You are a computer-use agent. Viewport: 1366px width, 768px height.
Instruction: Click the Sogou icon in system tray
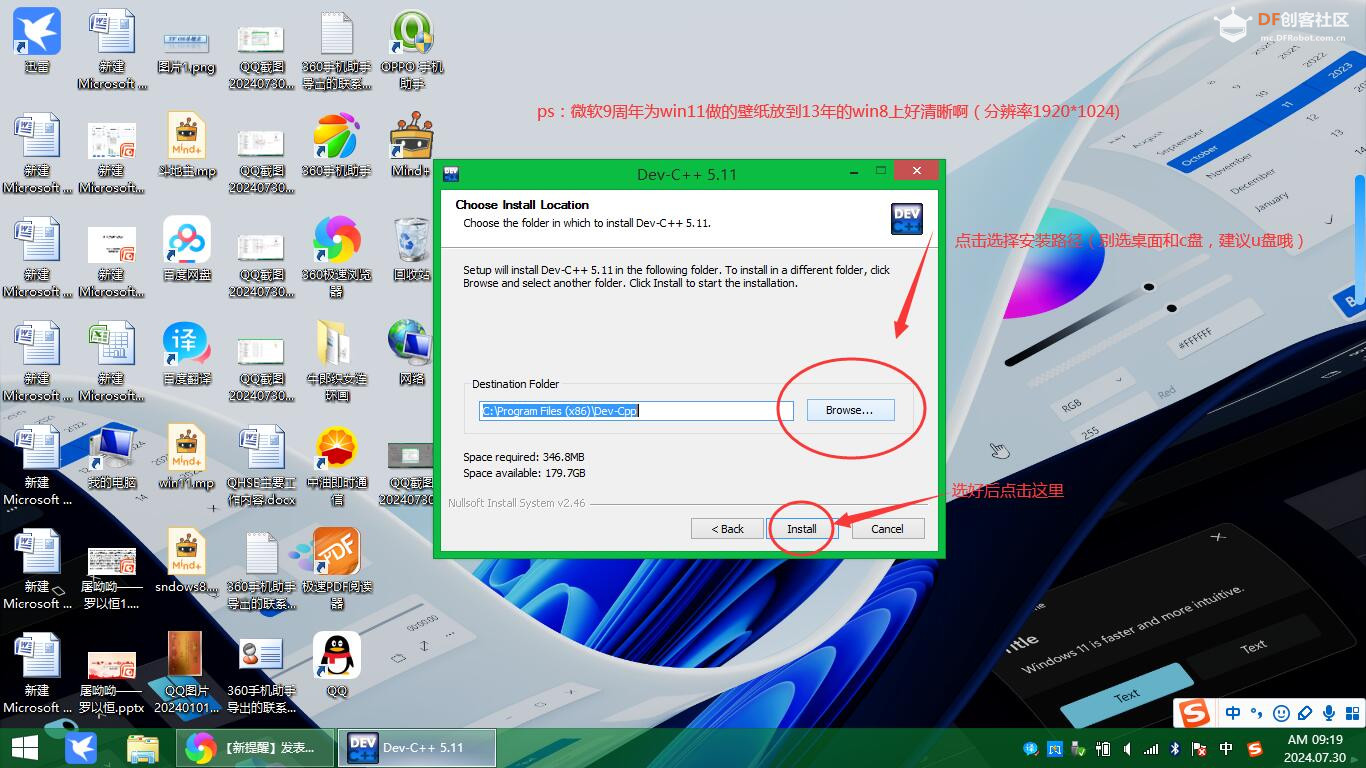(x=1255, y=749)
